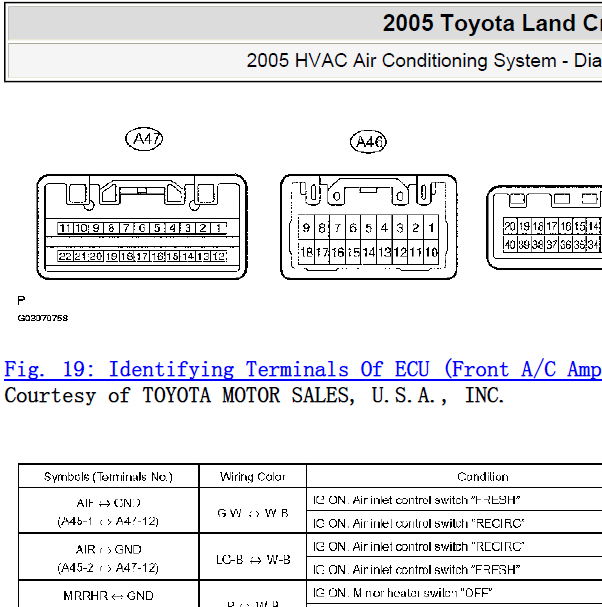602x607 pixels.
Task: Select the AIF ↔ GND symbol cell
Action: pyautogui.click(x=108, y=503)
